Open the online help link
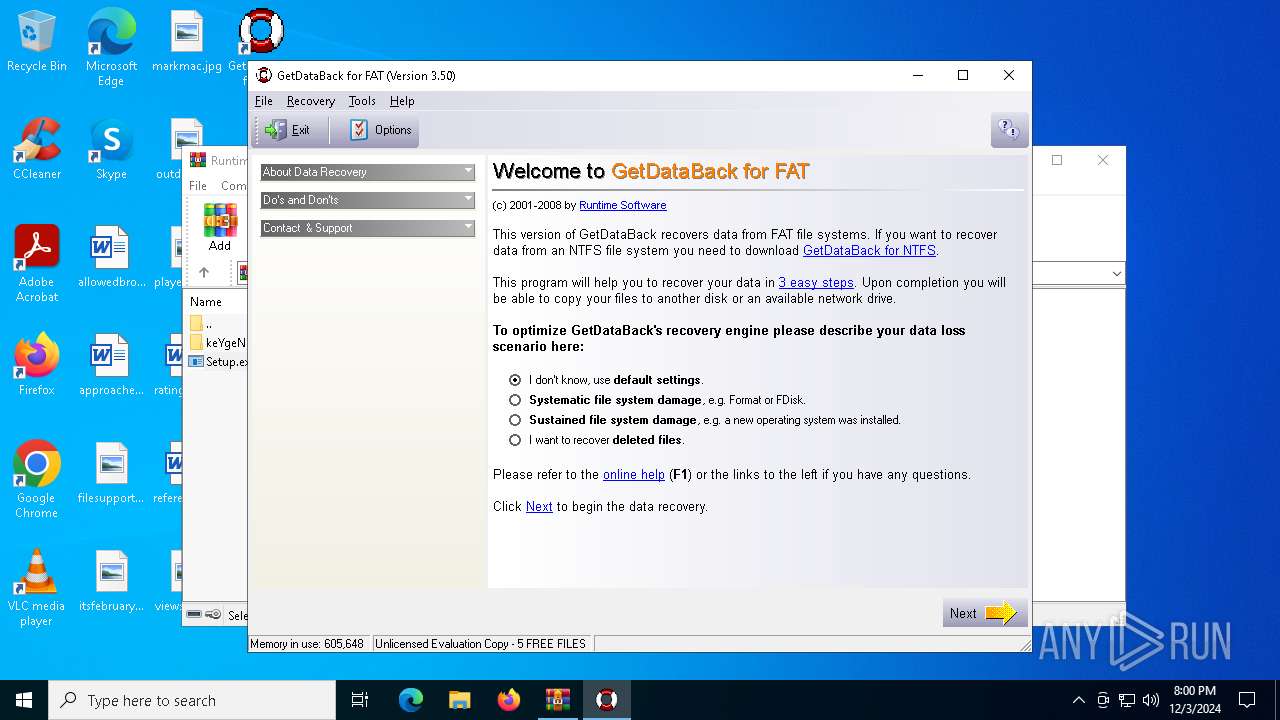Screen dimensions: 1280x720 (634, 475)
